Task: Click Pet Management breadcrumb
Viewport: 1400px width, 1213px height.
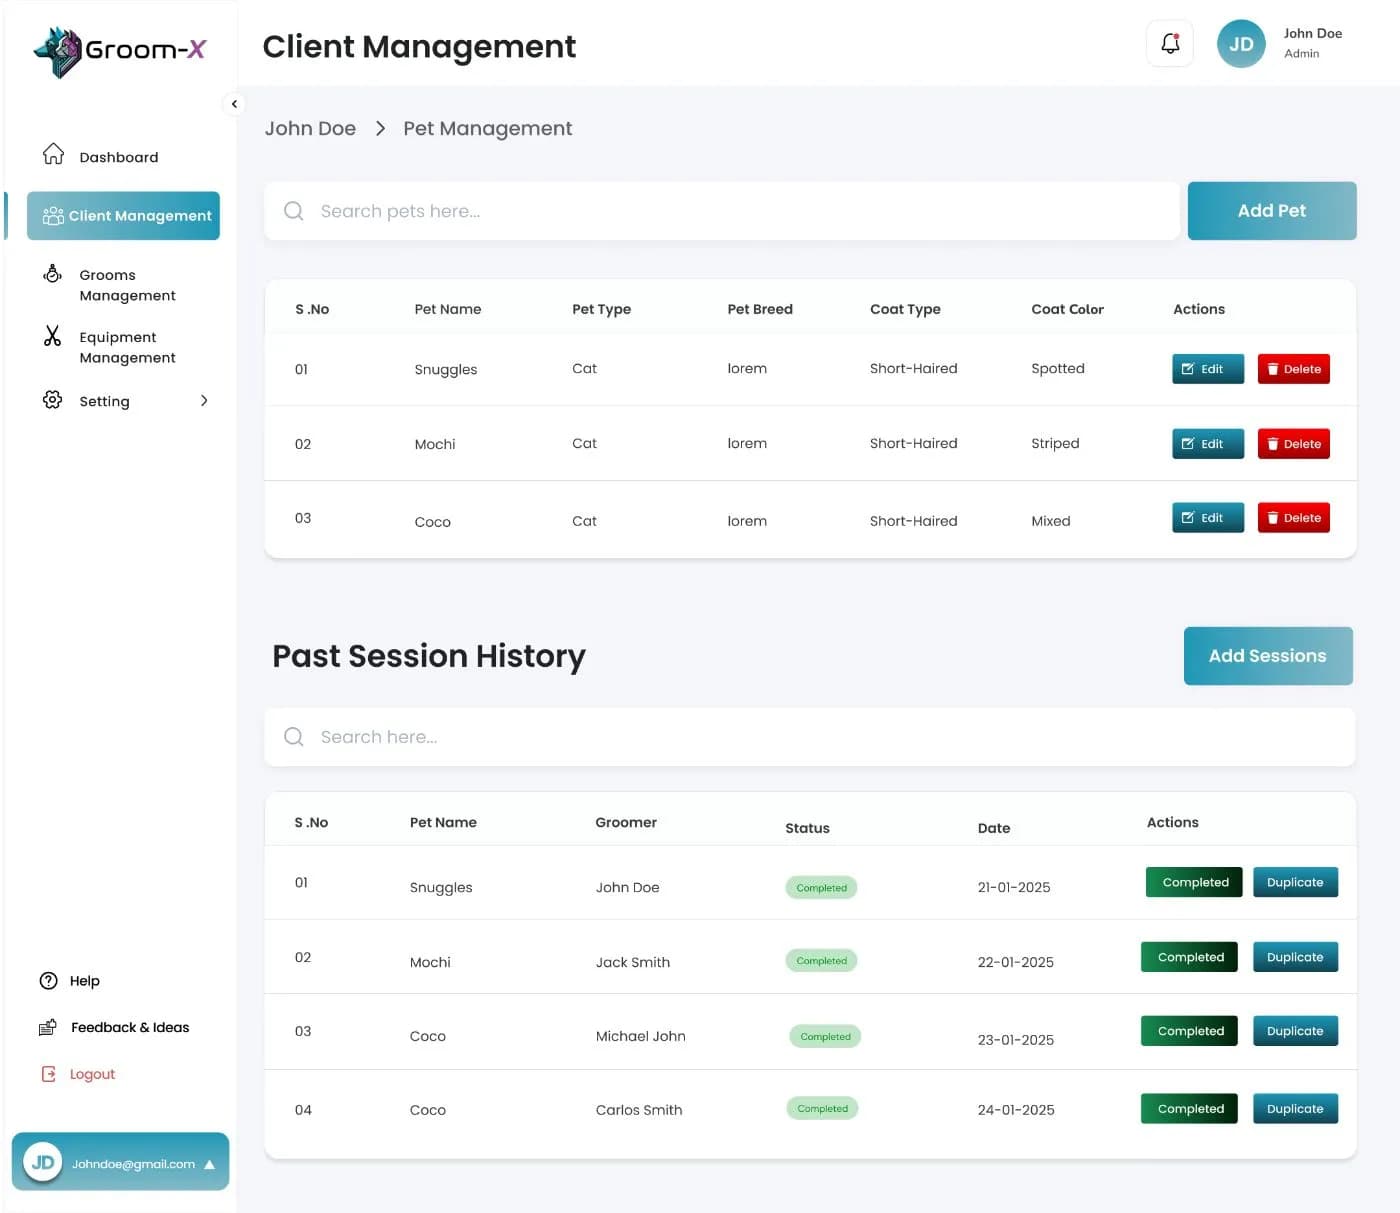Action: [488, 128]
